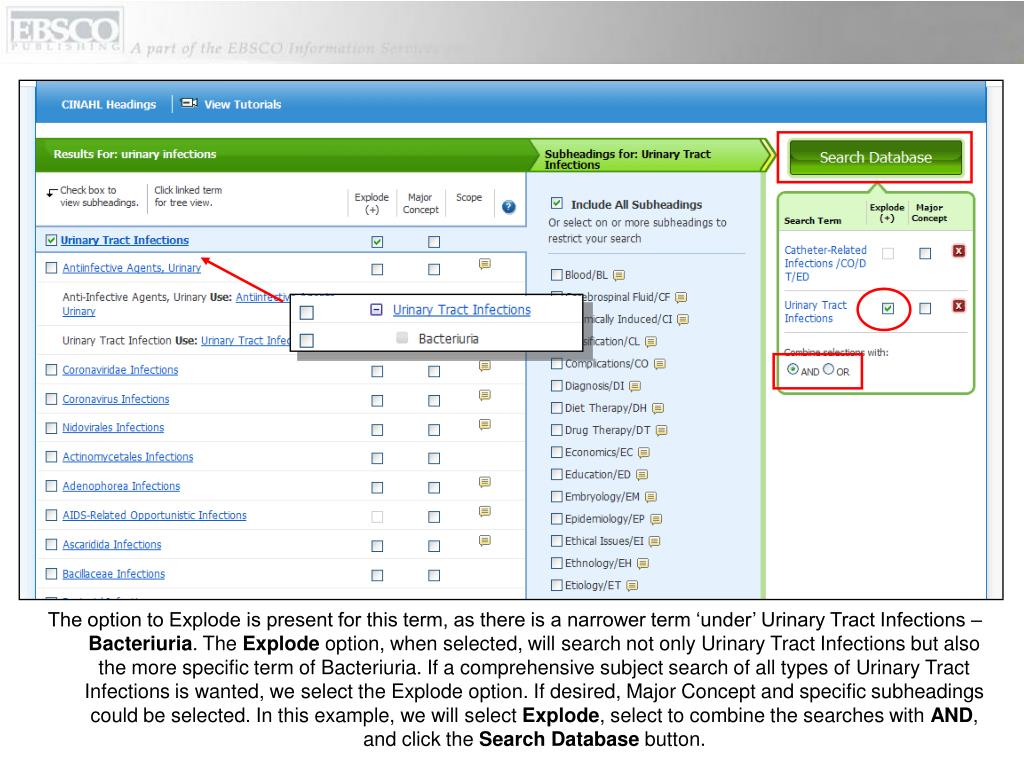Open scope note icon for Ascaridida Infections
1024x768 pixels.
tap(485, 541)
